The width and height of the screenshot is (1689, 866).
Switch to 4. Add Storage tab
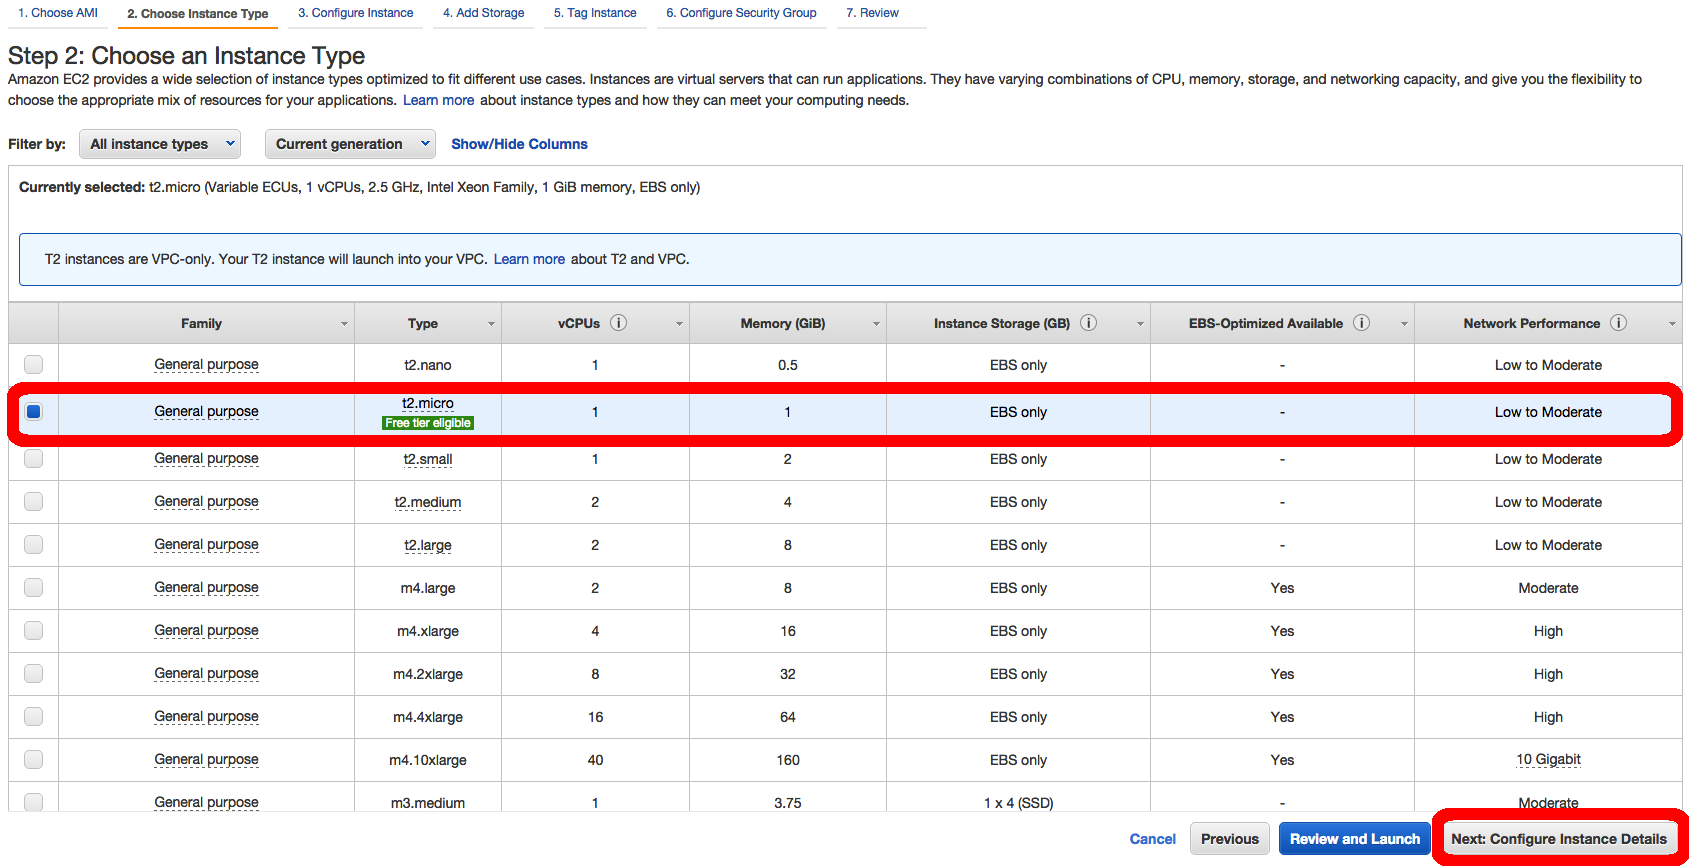pyautogui.click(x=483, y=13)
